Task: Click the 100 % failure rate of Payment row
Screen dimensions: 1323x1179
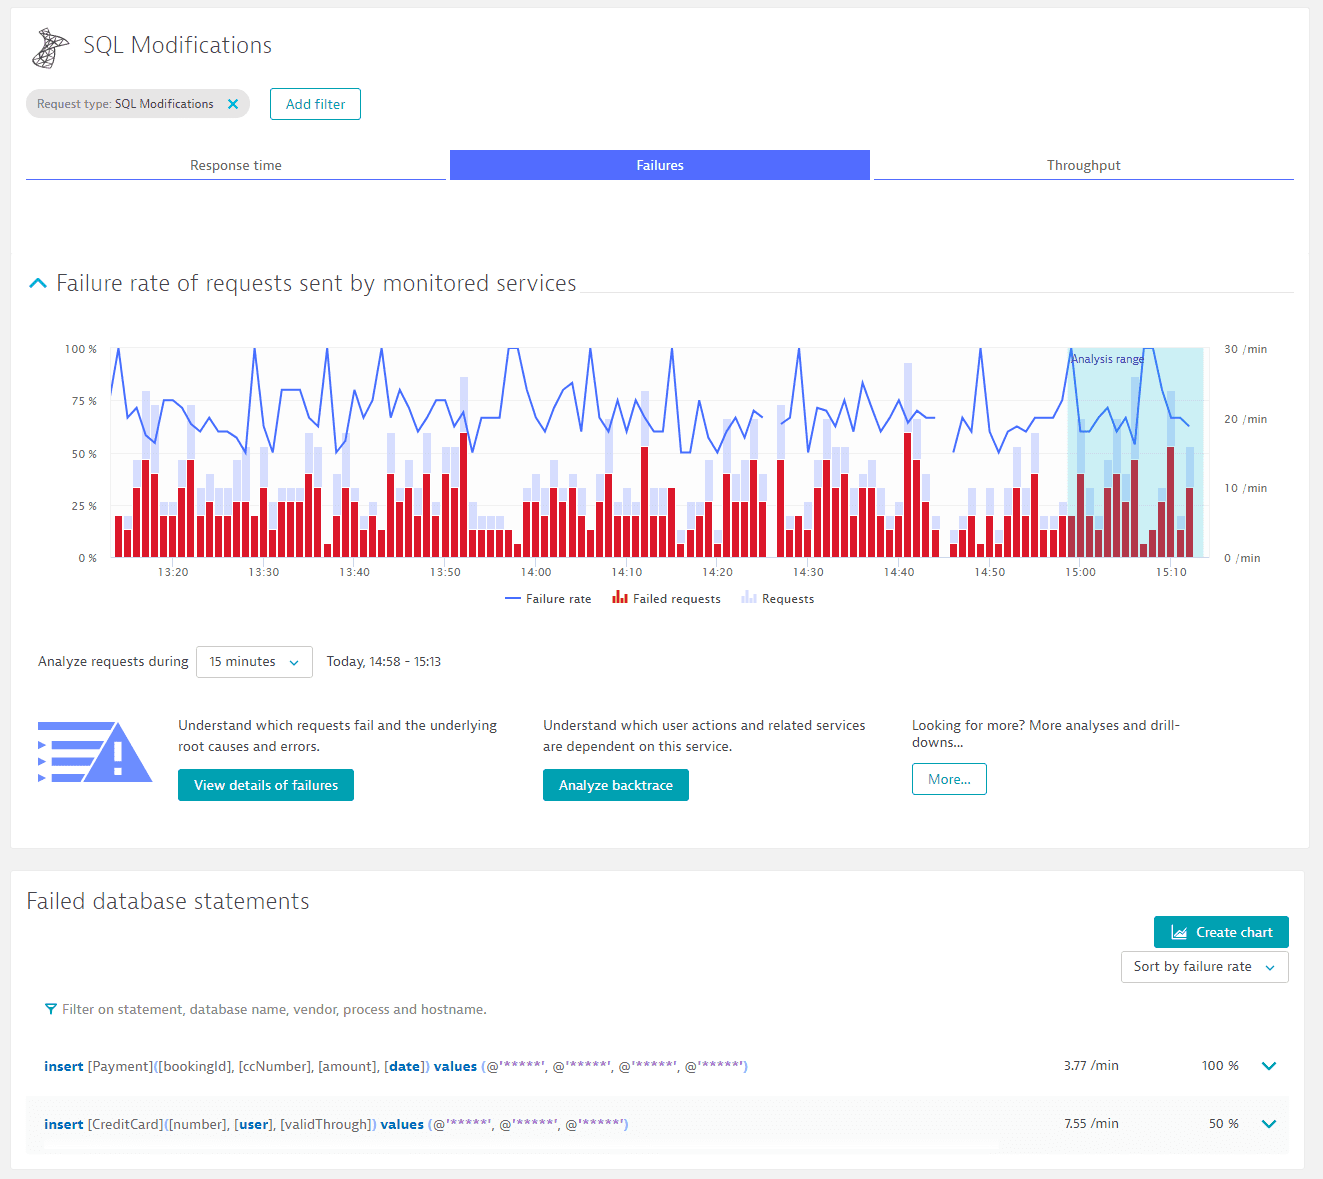Action: pyautogui.click(x=1220, y=1066)
